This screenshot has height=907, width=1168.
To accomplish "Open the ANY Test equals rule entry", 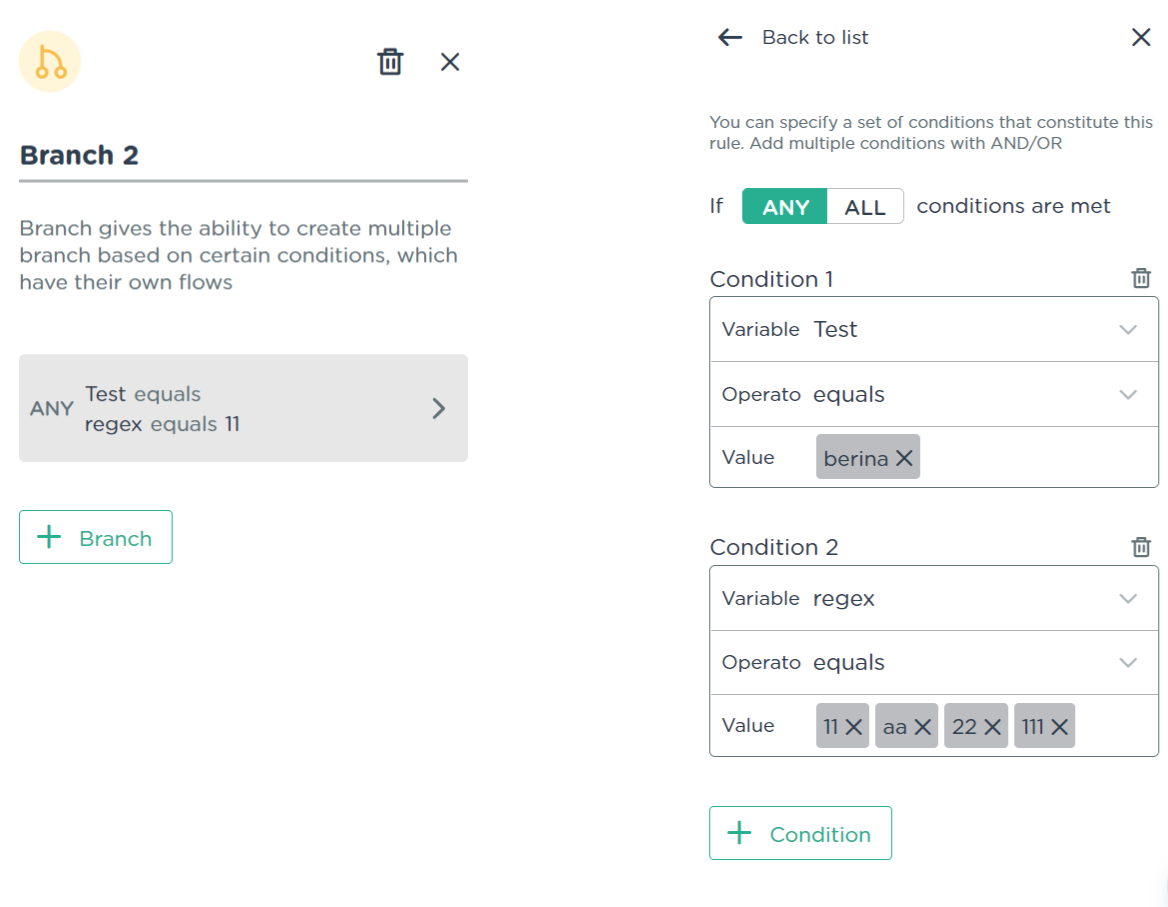I will point(243,408).
